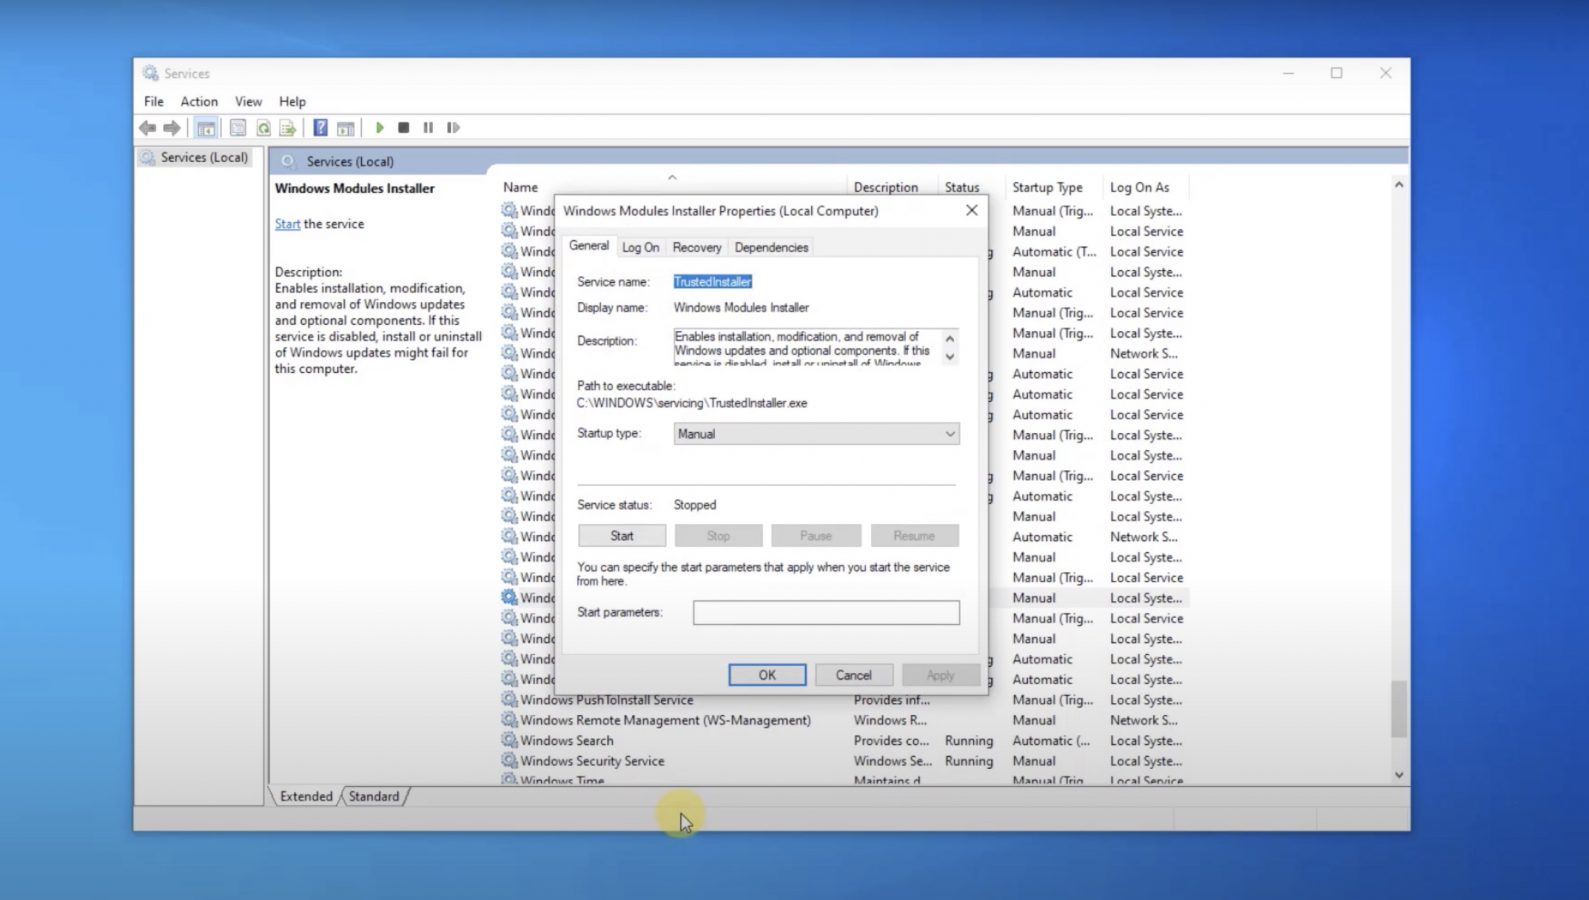Sort by the Description column header
The image size is (1589, 900).
click(885, 187)
